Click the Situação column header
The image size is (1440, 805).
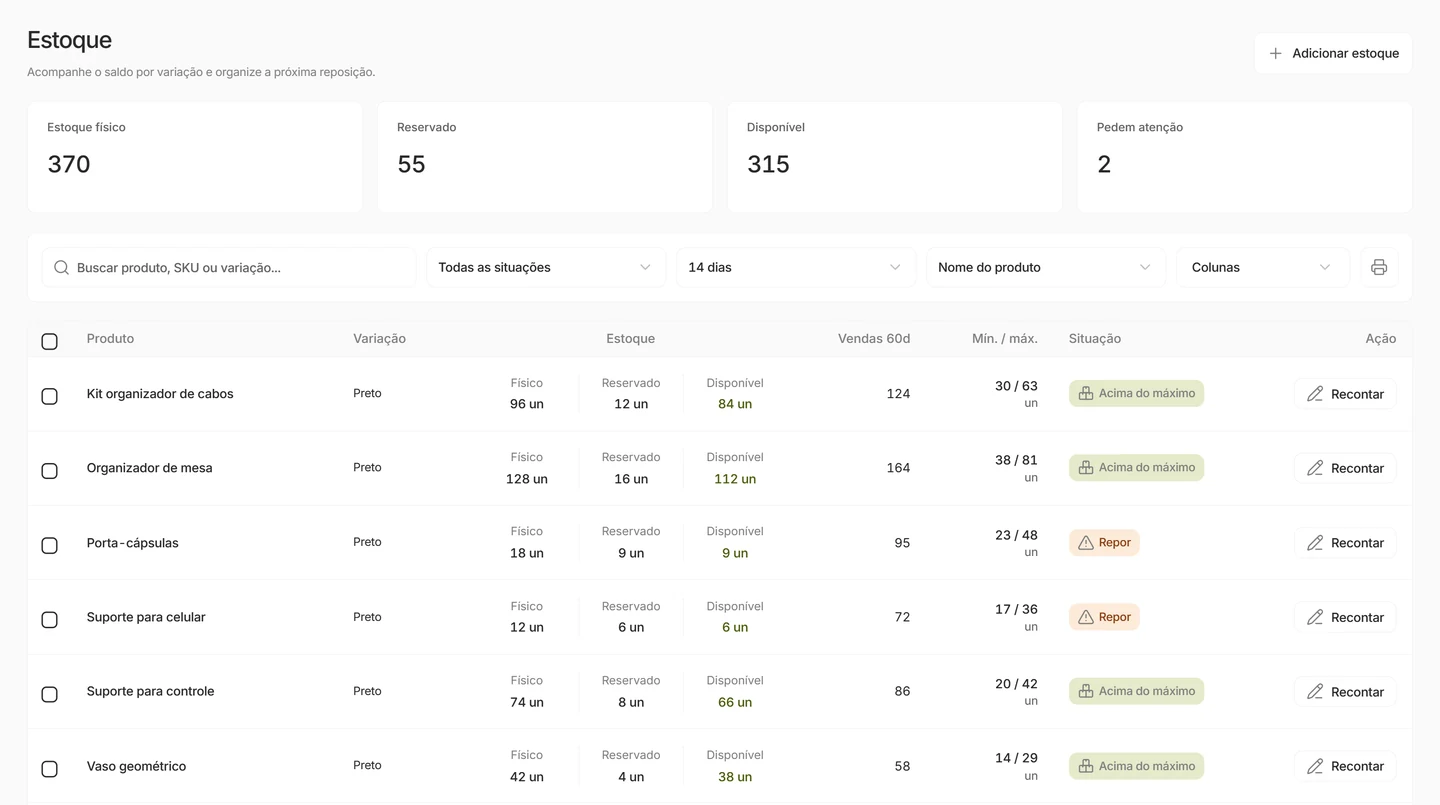(x=1095, y=338)
